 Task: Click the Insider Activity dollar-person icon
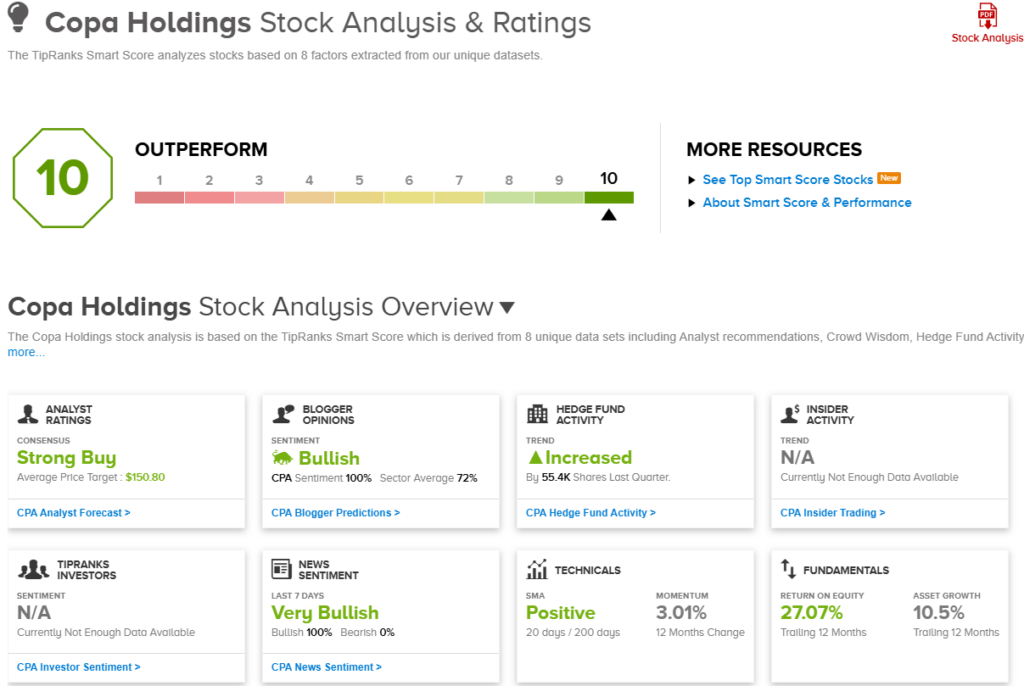pyautogui.click(x=790, y=414)
